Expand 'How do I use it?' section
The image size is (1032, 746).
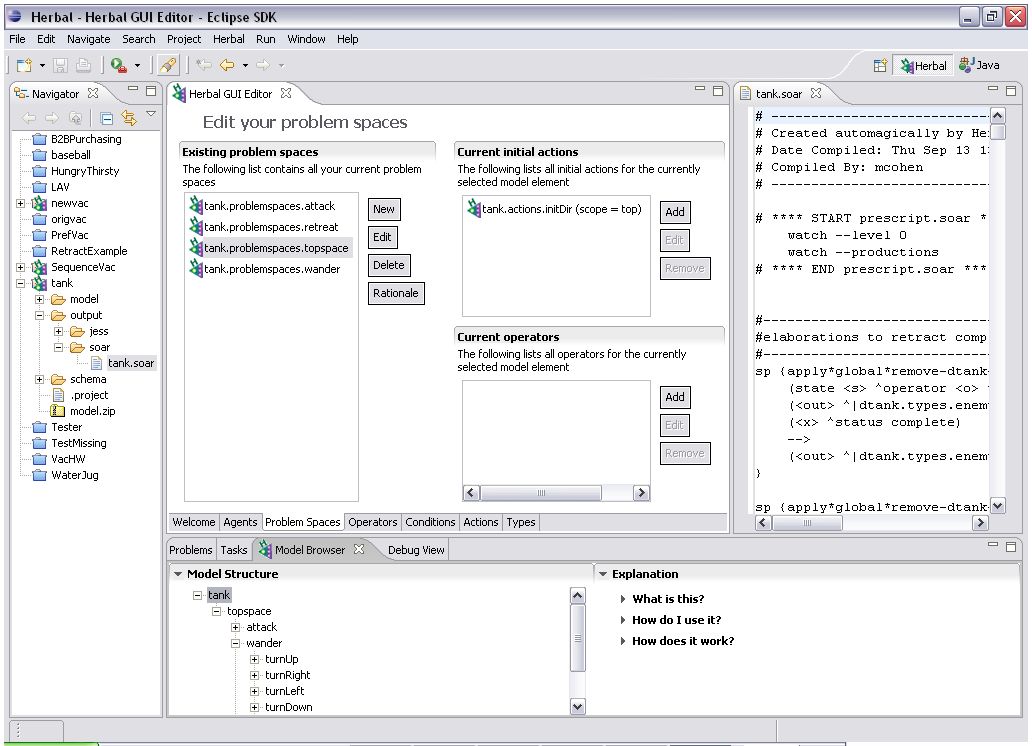point(623,620)
